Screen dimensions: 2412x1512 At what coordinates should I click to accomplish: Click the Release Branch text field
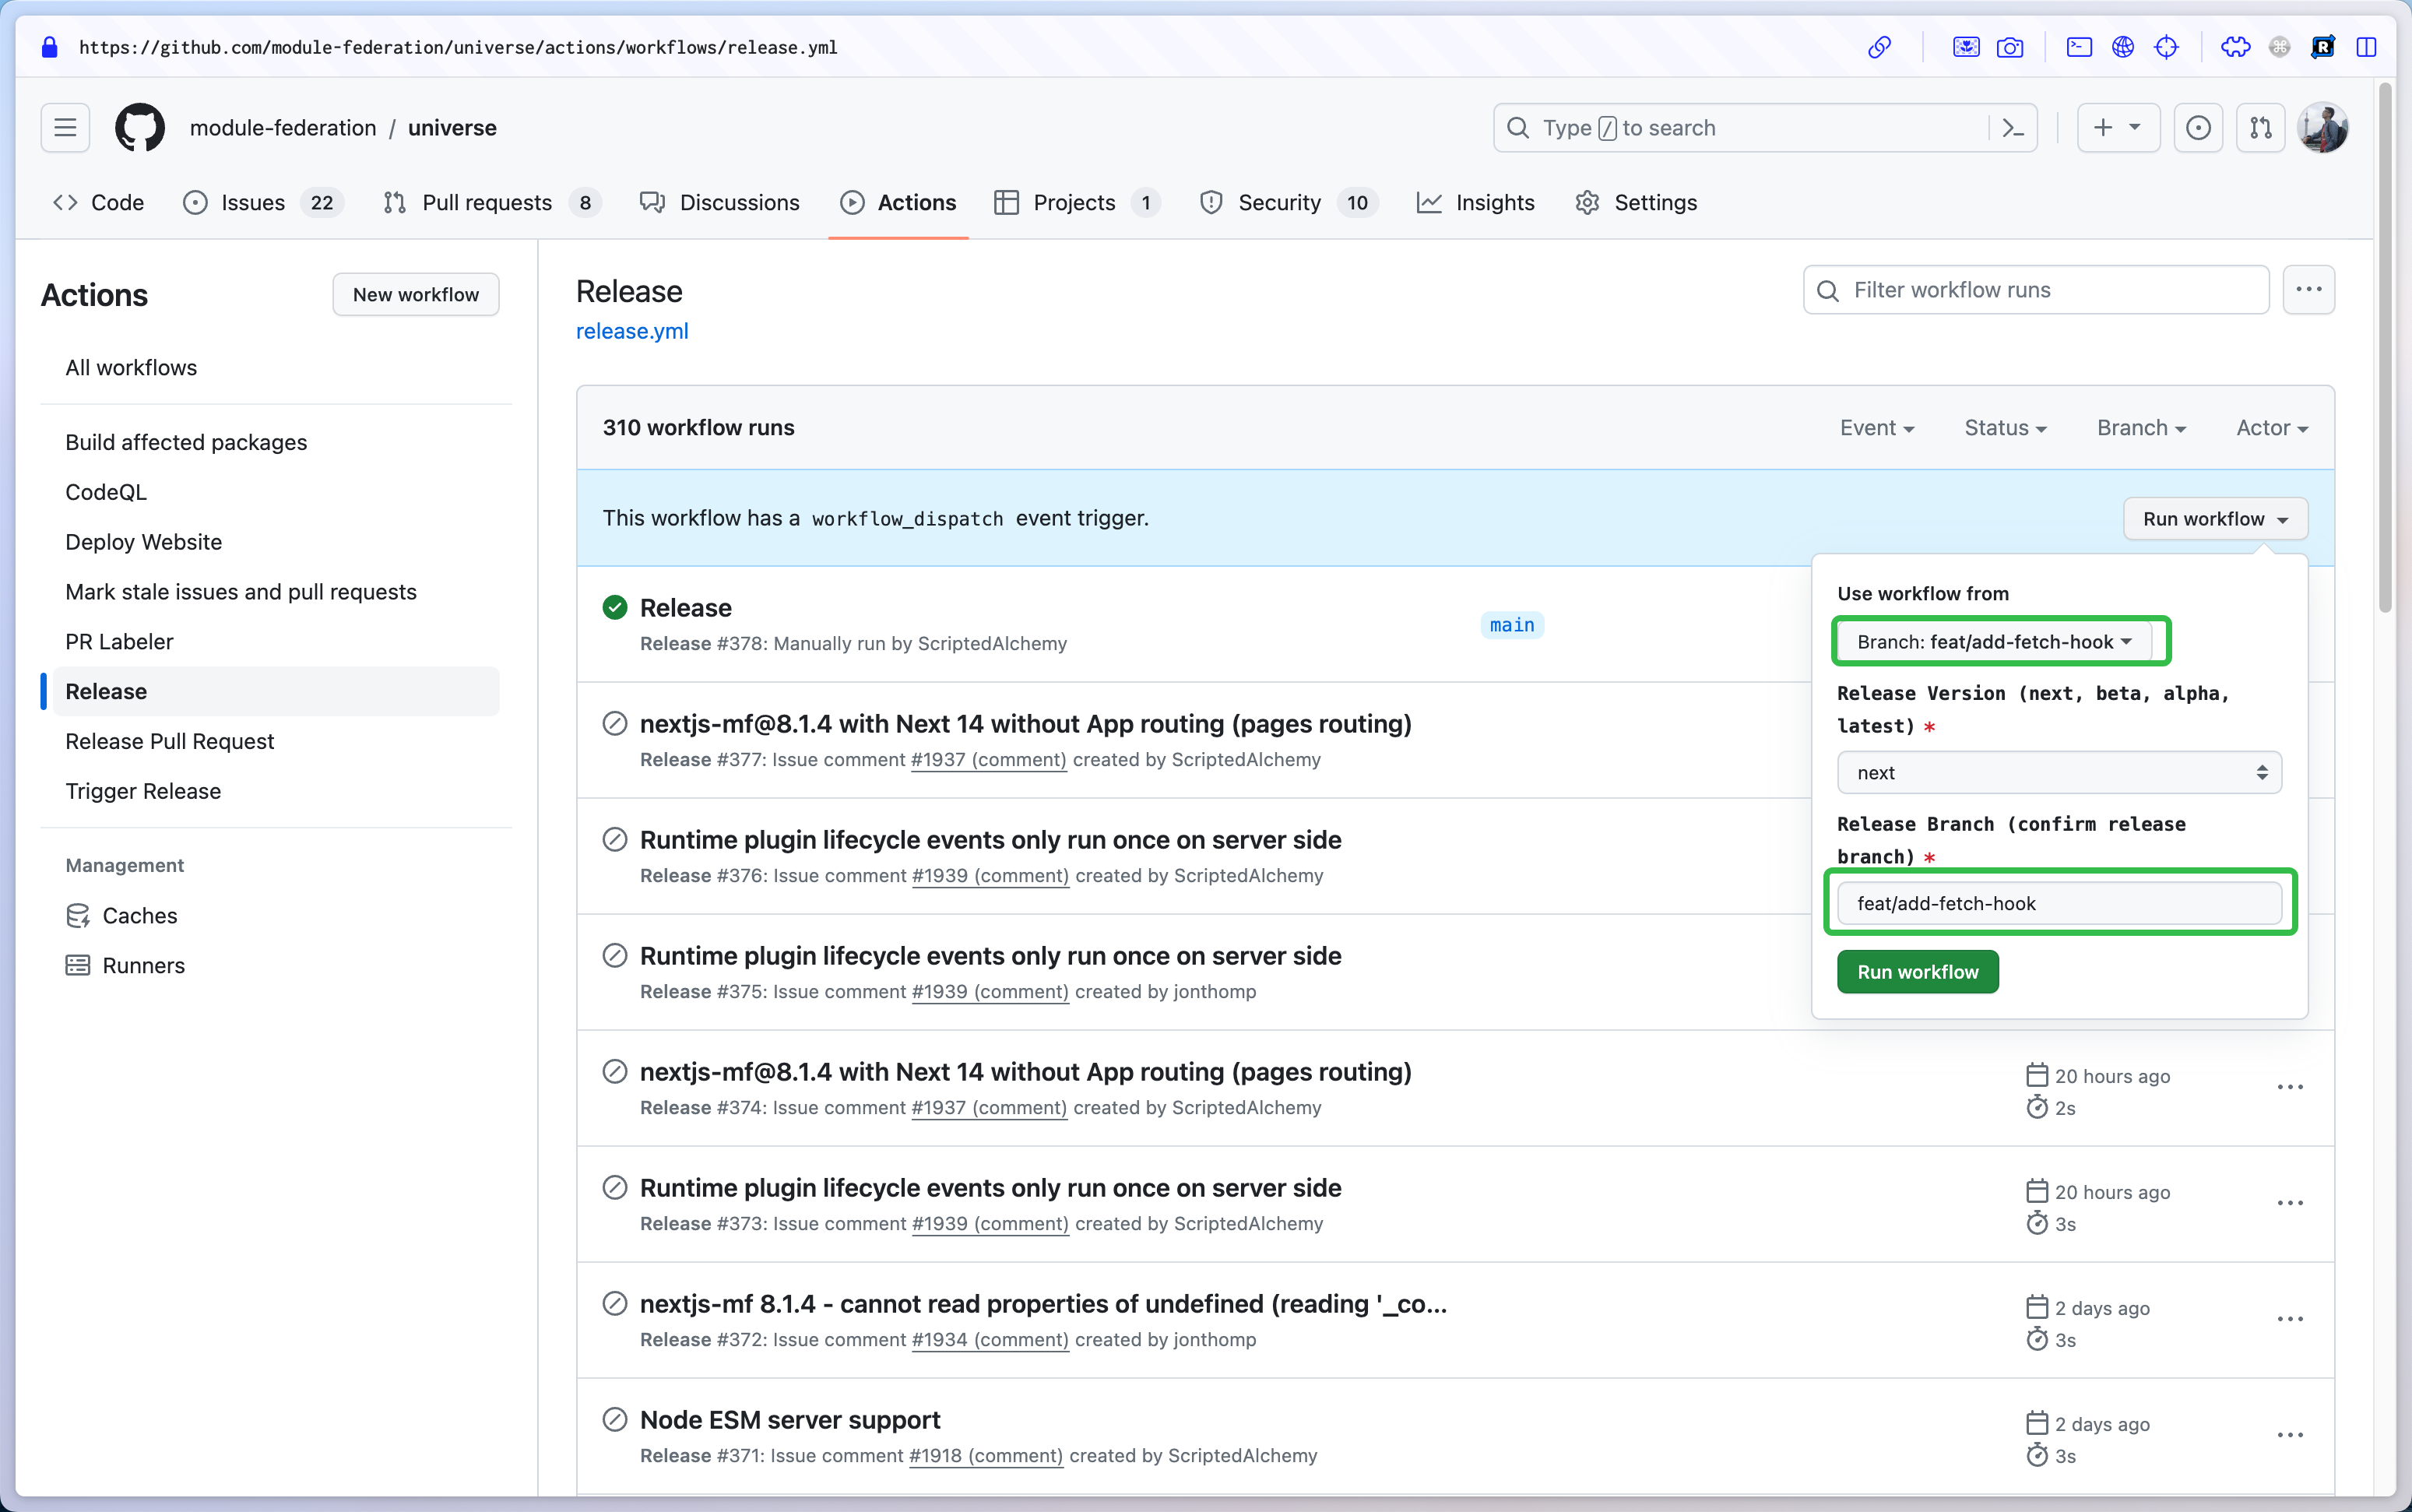(x=2059, y=904)
